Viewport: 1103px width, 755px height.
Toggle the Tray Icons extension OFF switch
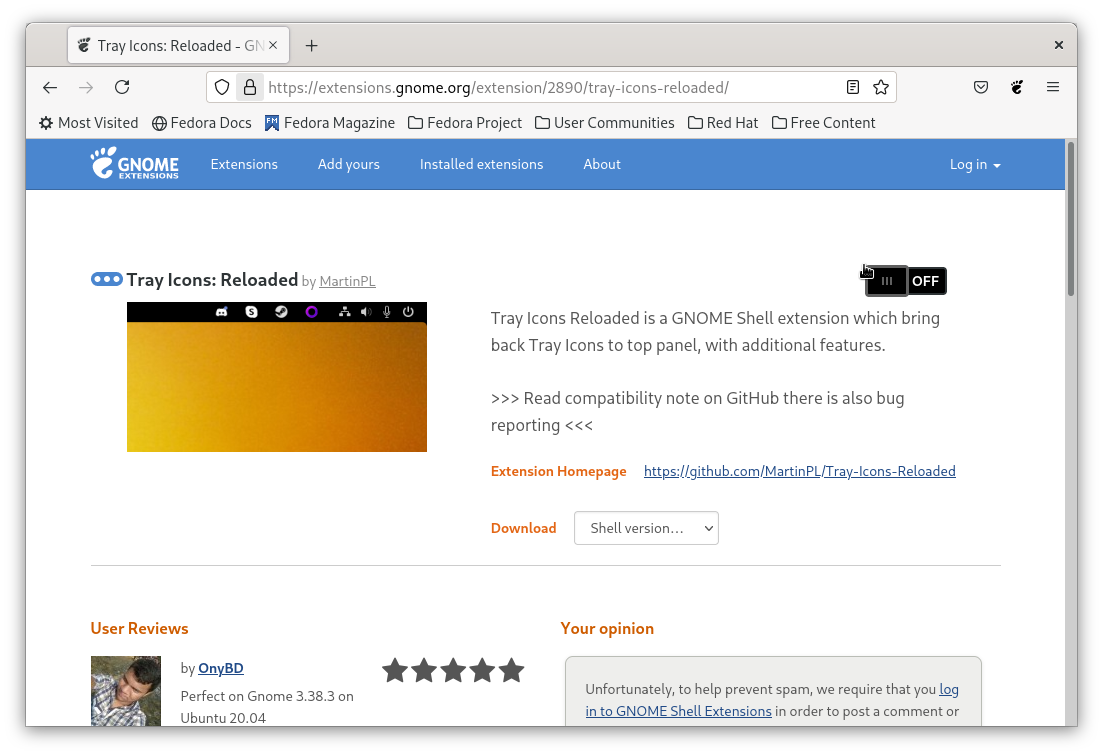point(906,281)
